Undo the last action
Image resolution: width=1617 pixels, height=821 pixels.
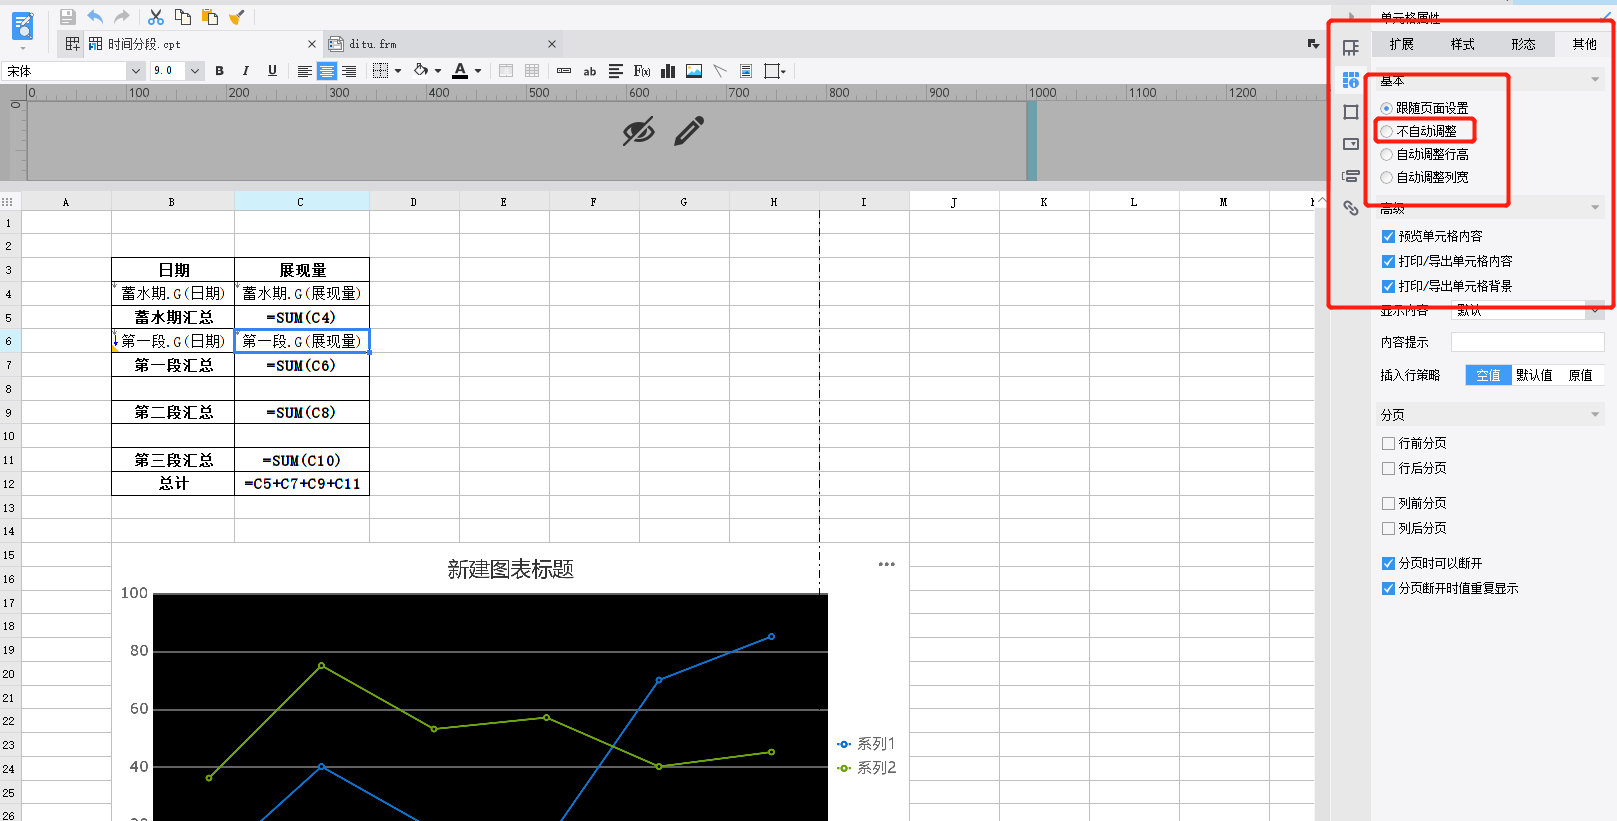point(95,16)
